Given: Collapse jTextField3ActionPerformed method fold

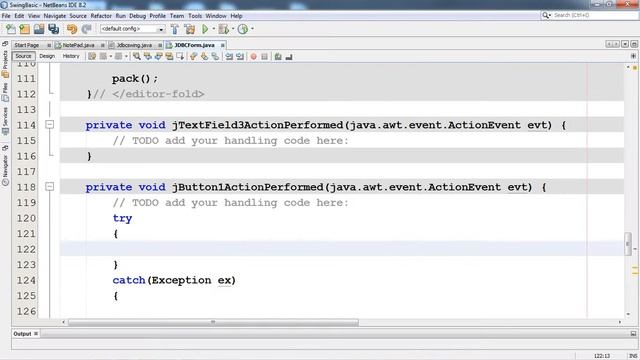Looking at the screenshot, I should 49,124.
